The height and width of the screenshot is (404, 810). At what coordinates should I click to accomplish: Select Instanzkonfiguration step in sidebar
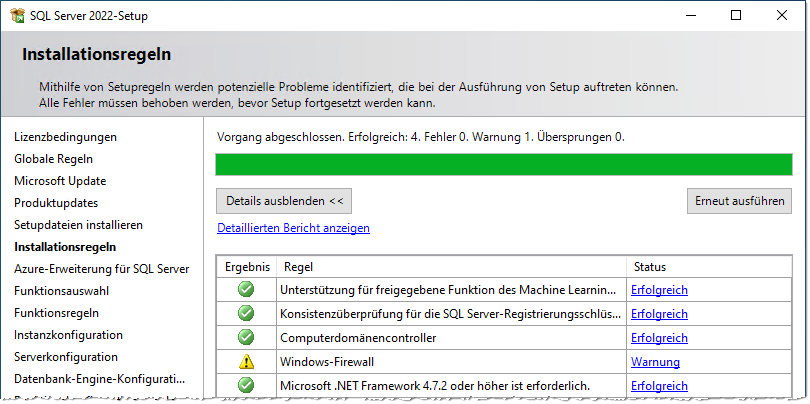(x=69, y=335)
